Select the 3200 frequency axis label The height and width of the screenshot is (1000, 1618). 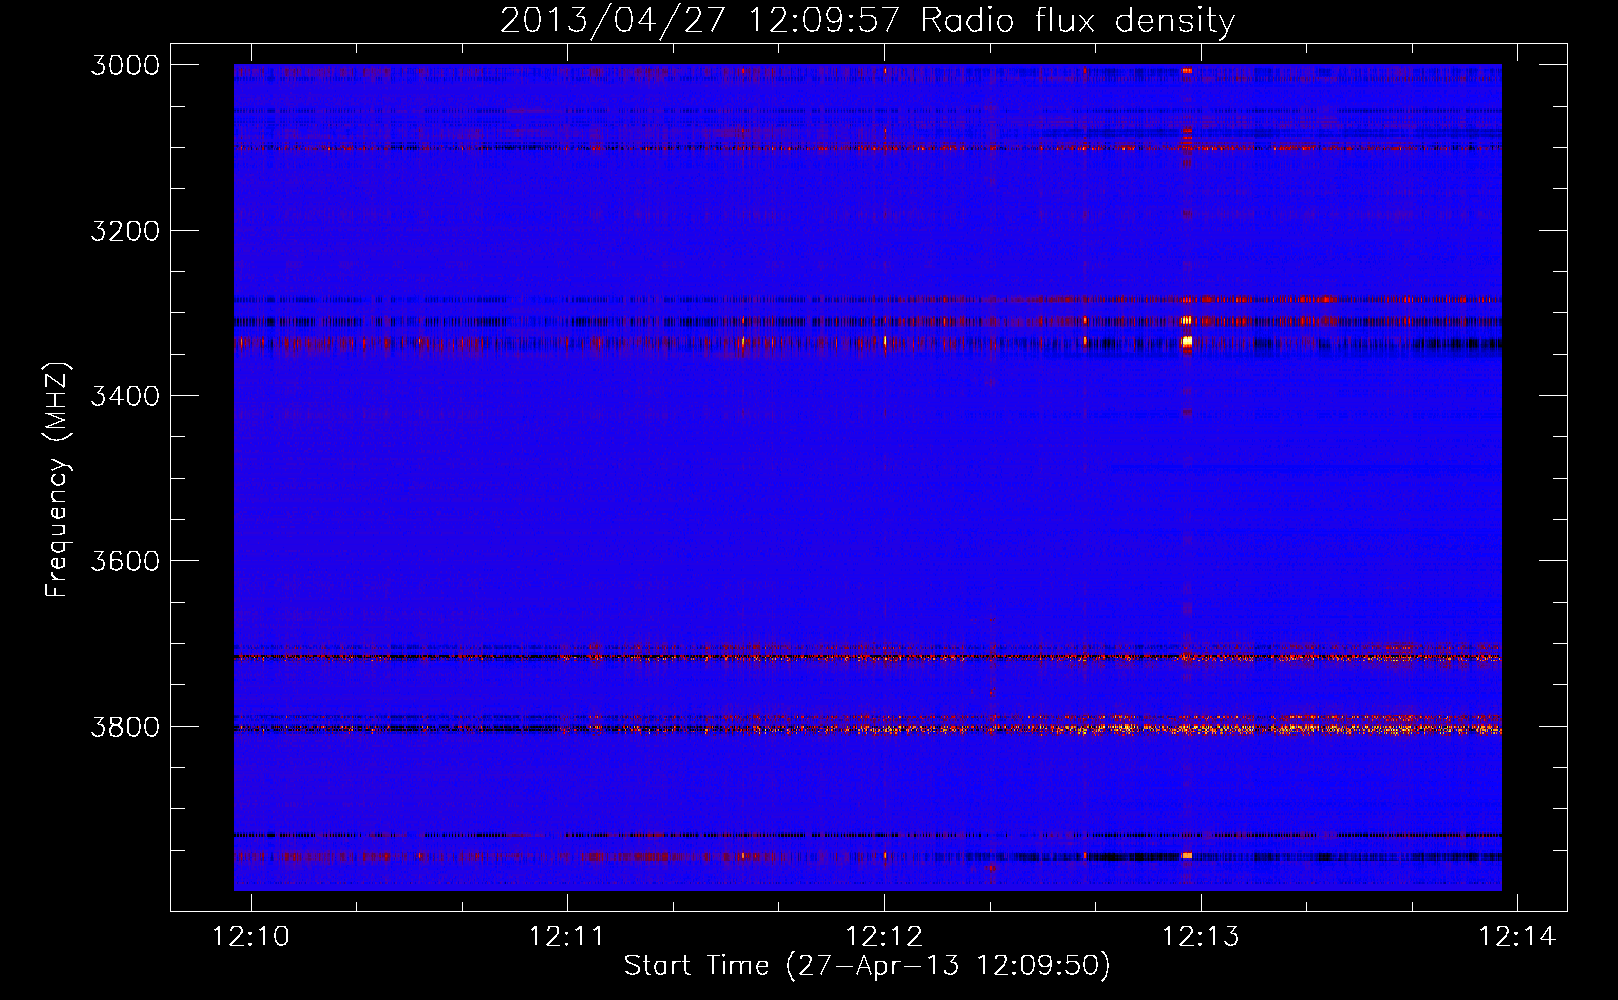(x=125, y=231)
